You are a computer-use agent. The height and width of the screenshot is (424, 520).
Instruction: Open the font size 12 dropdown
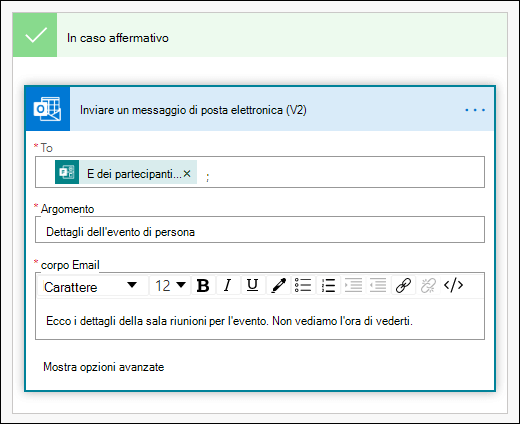170,286
